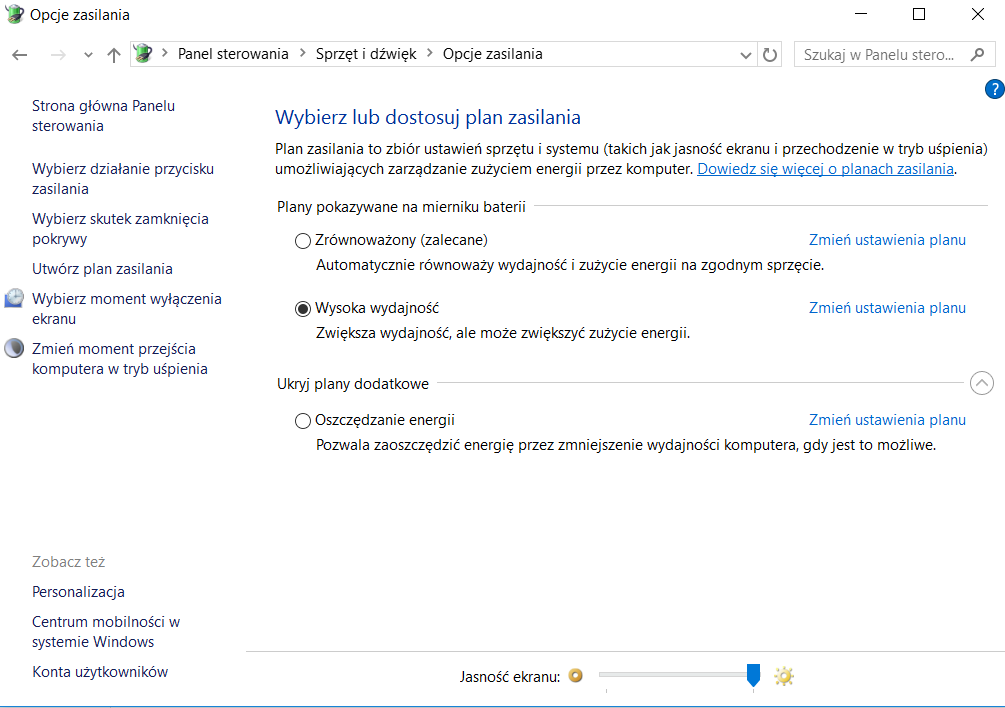This screenshot has height=708, width=1005.
Task: Click Zmień ustawienia planu for Wysoka wydajność
Action: (x=886, y=308)
